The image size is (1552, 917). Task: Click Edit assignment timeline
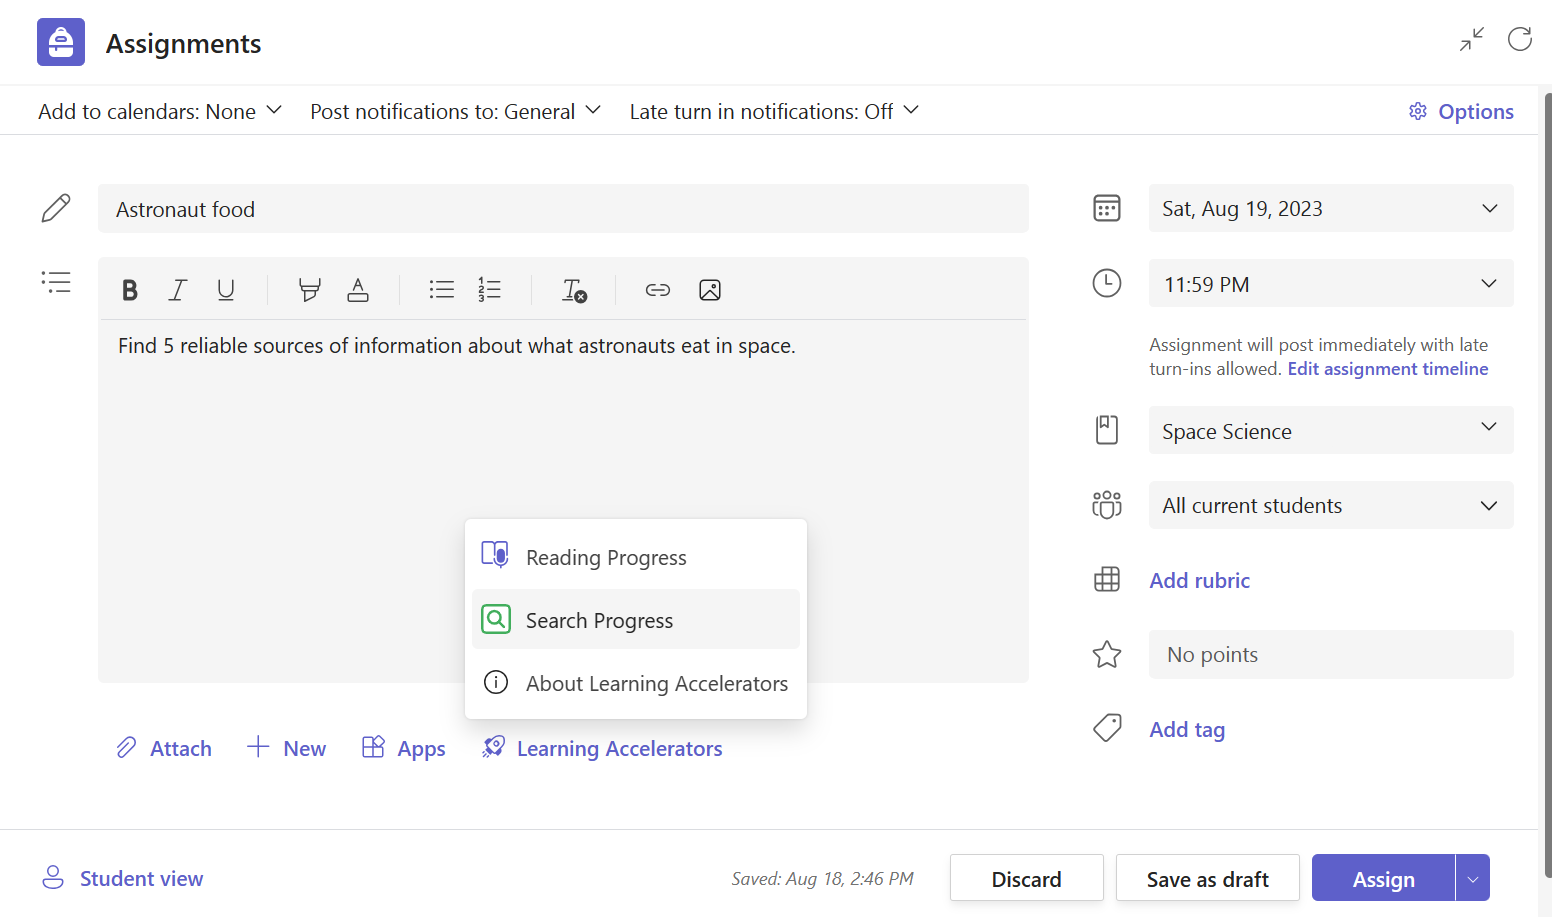(1387, 368)
